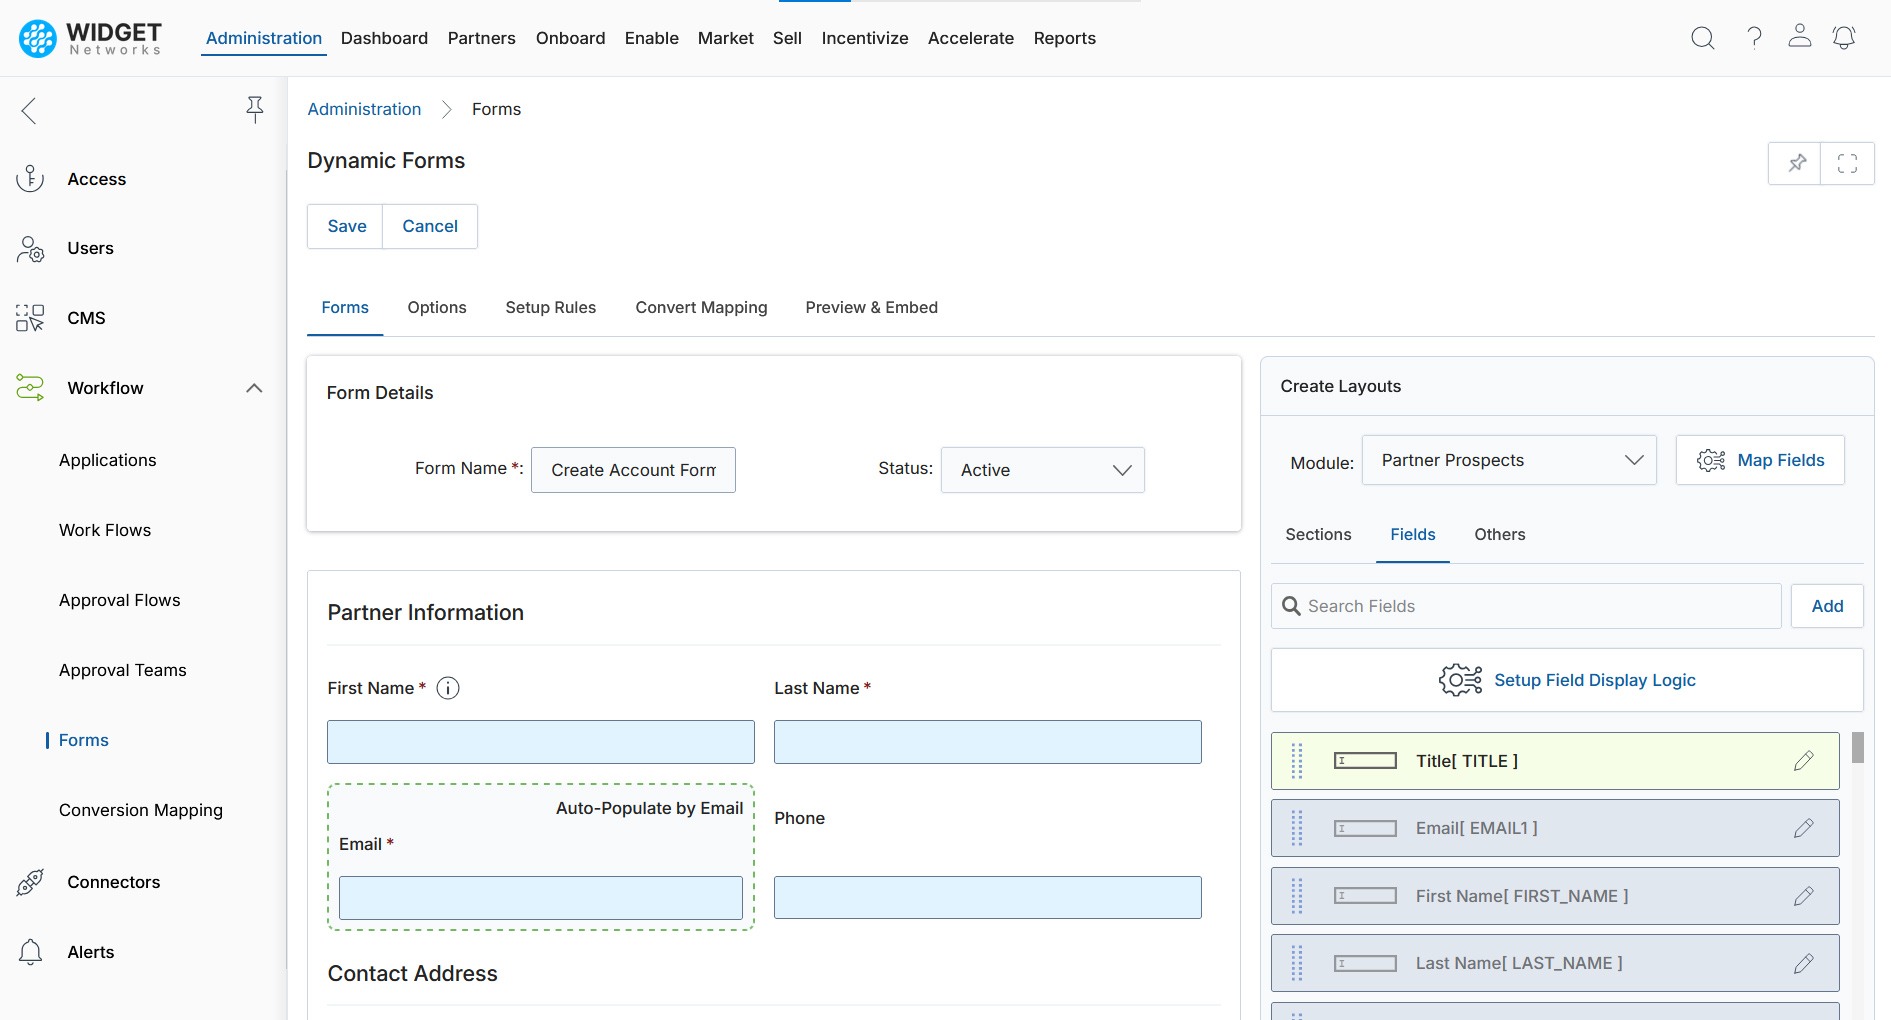The image size is (1891, 1020).
Task: Open the Sell menu
Action: 787,38
